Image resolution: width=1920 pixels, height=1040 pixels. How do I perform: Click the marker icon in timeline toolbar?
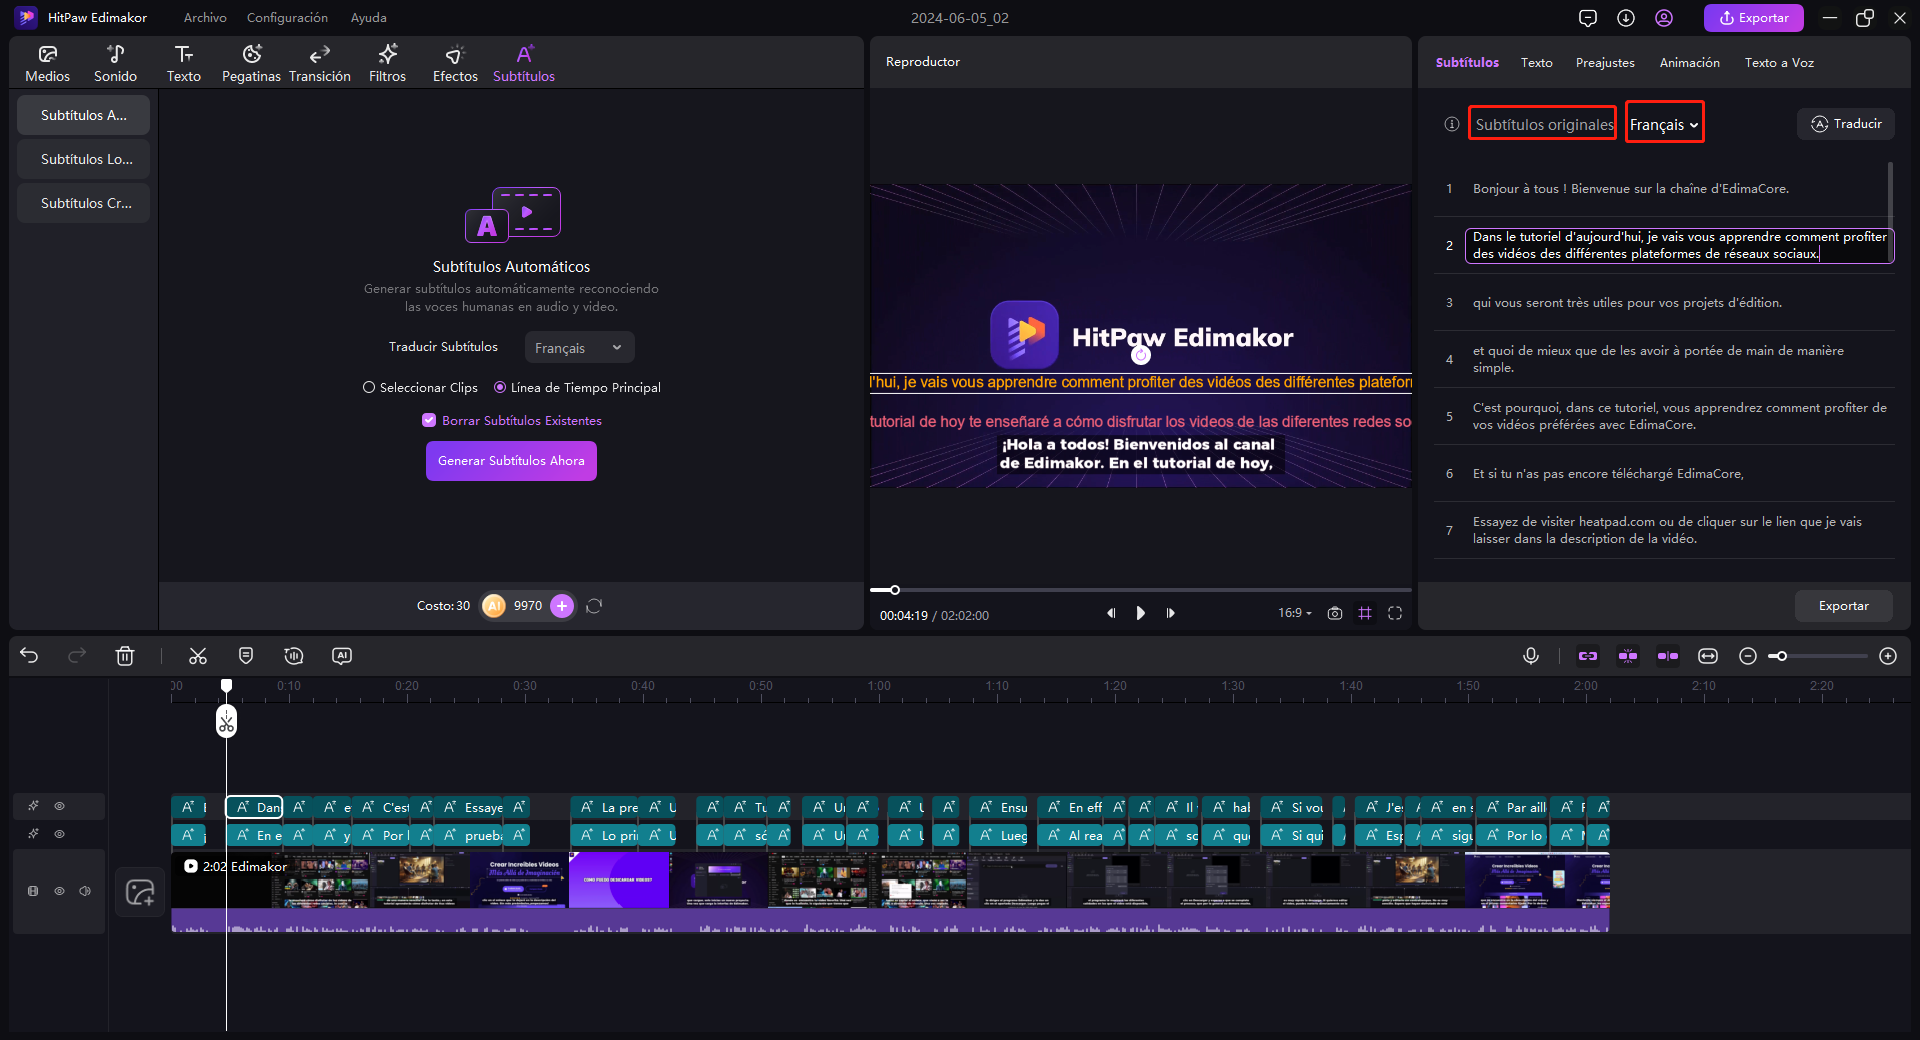tap(246, 656)
